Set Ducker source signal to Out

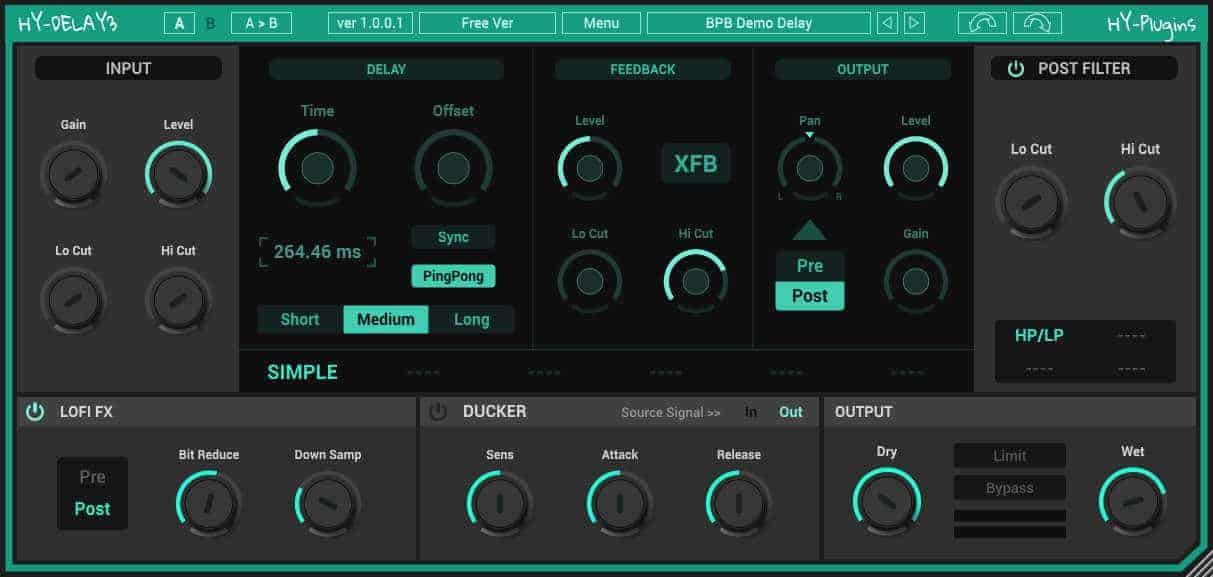pos(791,412)
